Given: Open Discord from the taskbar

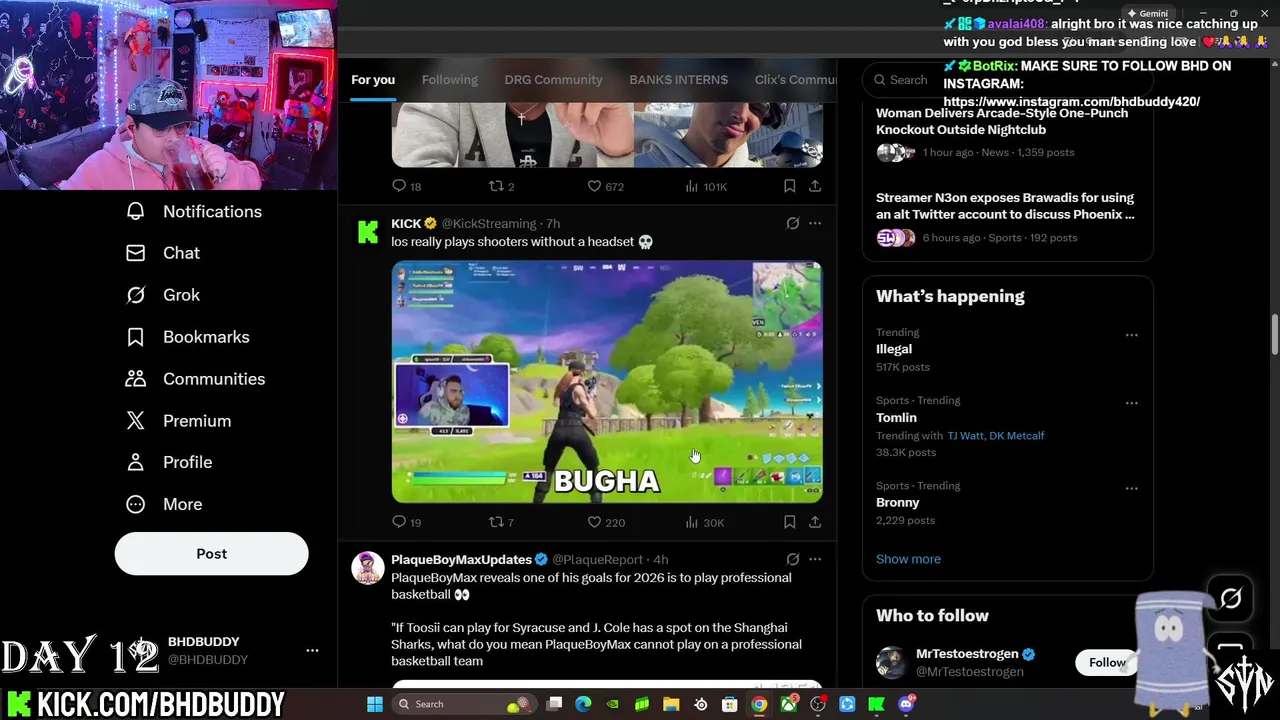Looking at the screenshot, I should click(906, 704).
